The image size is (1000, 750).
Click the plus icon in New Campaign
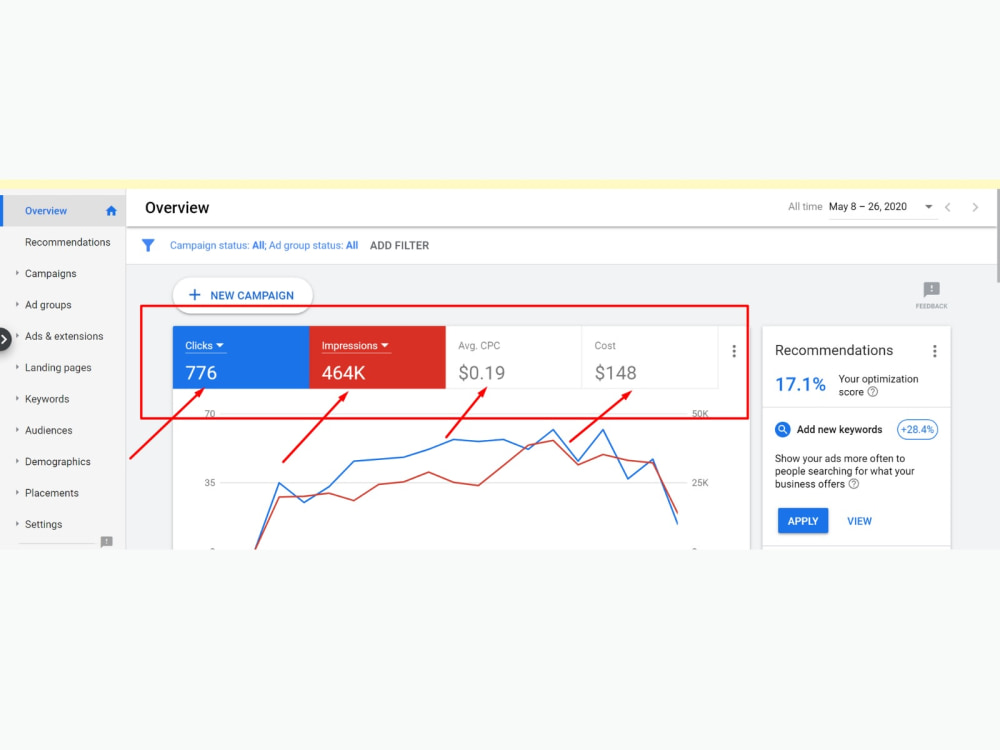tap(195, 295)
